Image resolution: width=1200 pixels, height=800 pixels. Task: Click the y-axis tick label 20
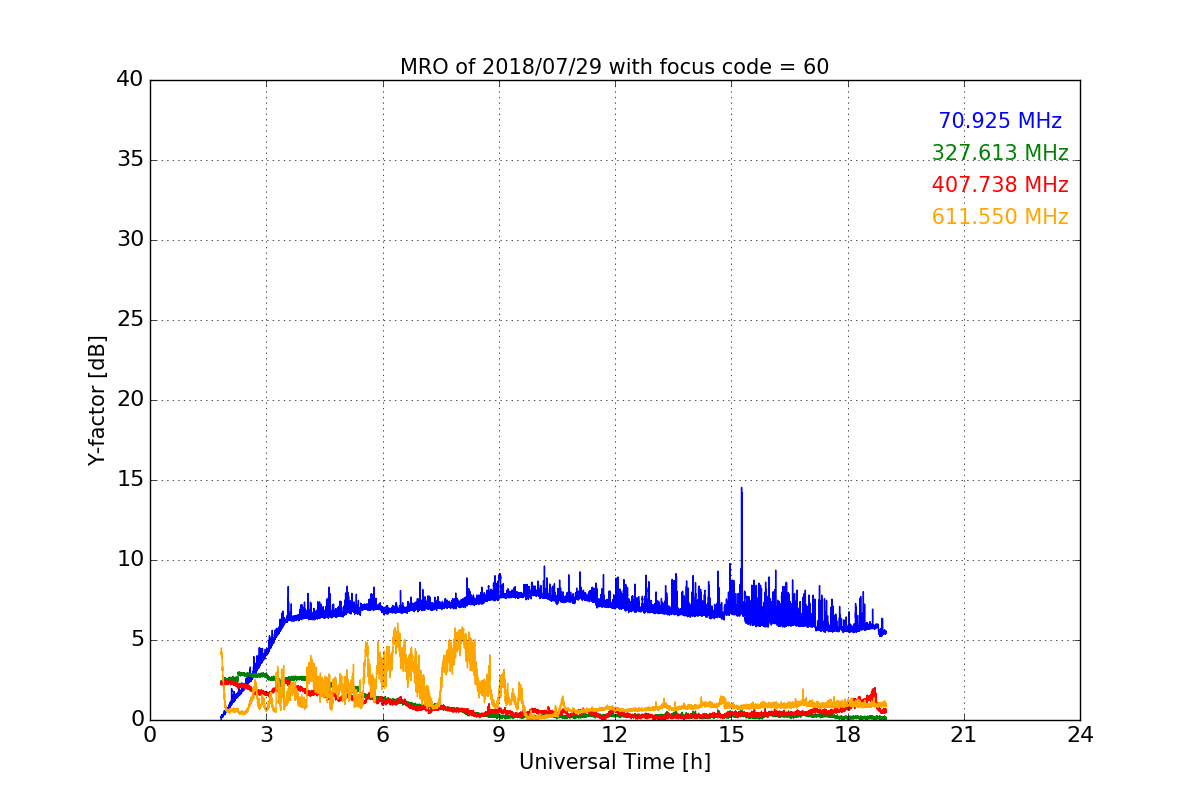pyautogui.click(x=129, y=400)
